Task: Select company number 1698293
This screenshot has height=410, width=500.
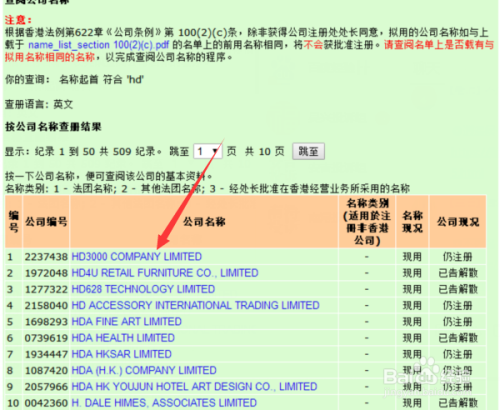Action: pyautogui.click(x=46, y=322)
